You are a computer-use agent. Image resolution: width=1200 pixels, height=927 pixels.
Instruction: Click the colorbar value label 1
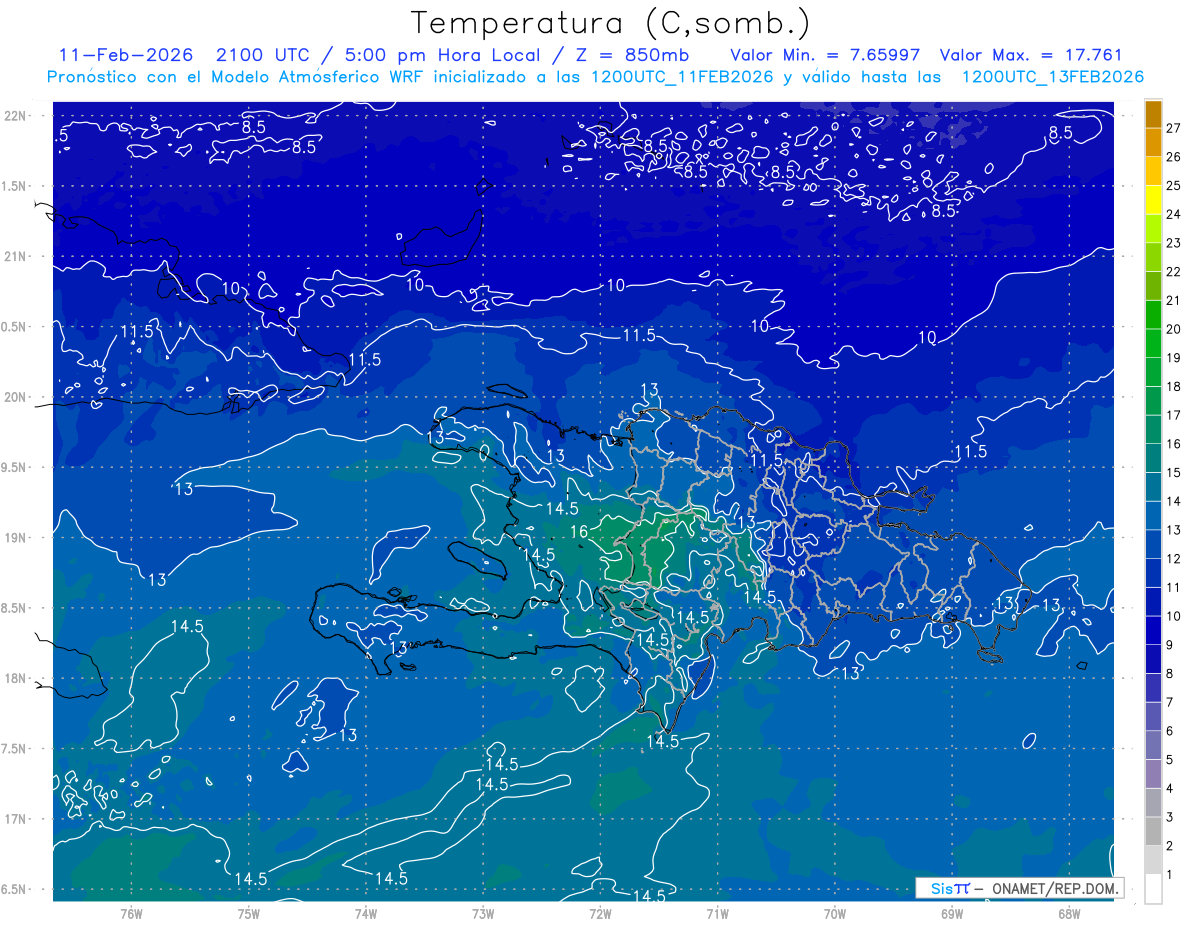1170,874
